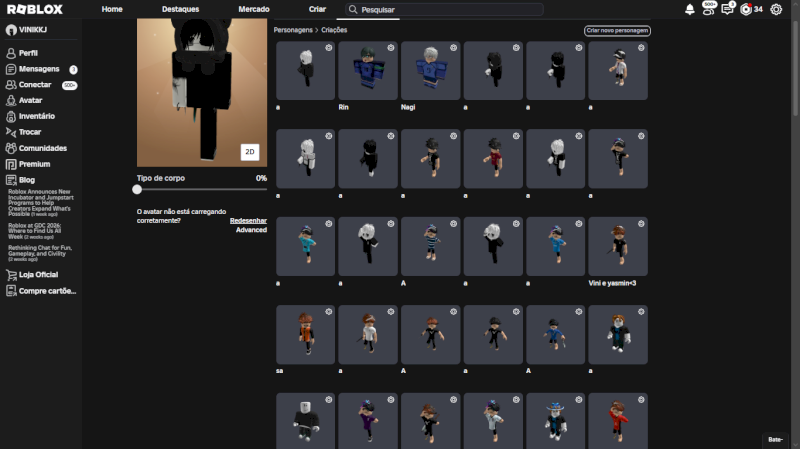800x449 pixels.
Task: Open the settings gear icon
Action: pyautogui.click(x=776, y=9)
